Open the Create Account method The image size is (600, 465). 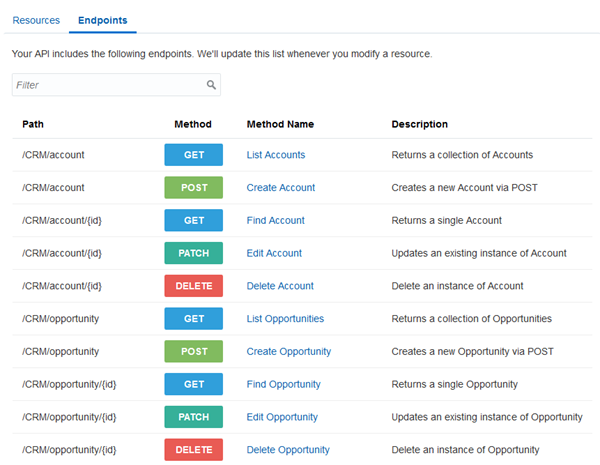coord(280,188)
